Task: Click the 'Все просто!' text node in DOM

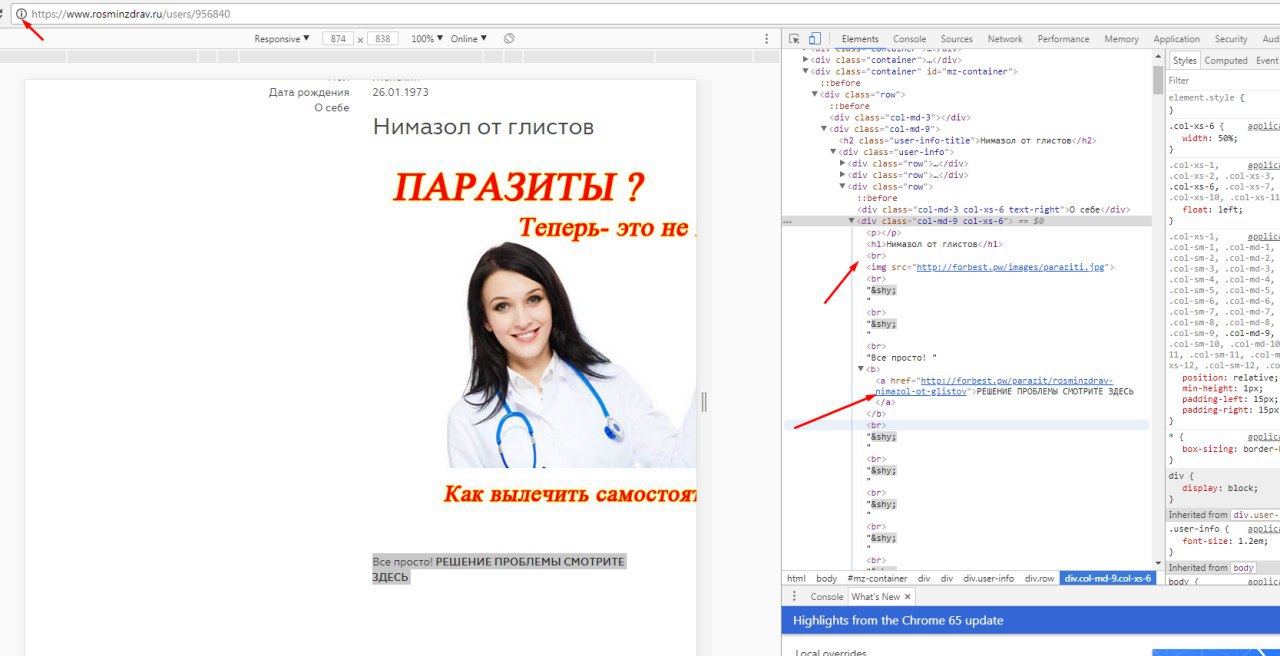Action: tap(902, 357)
